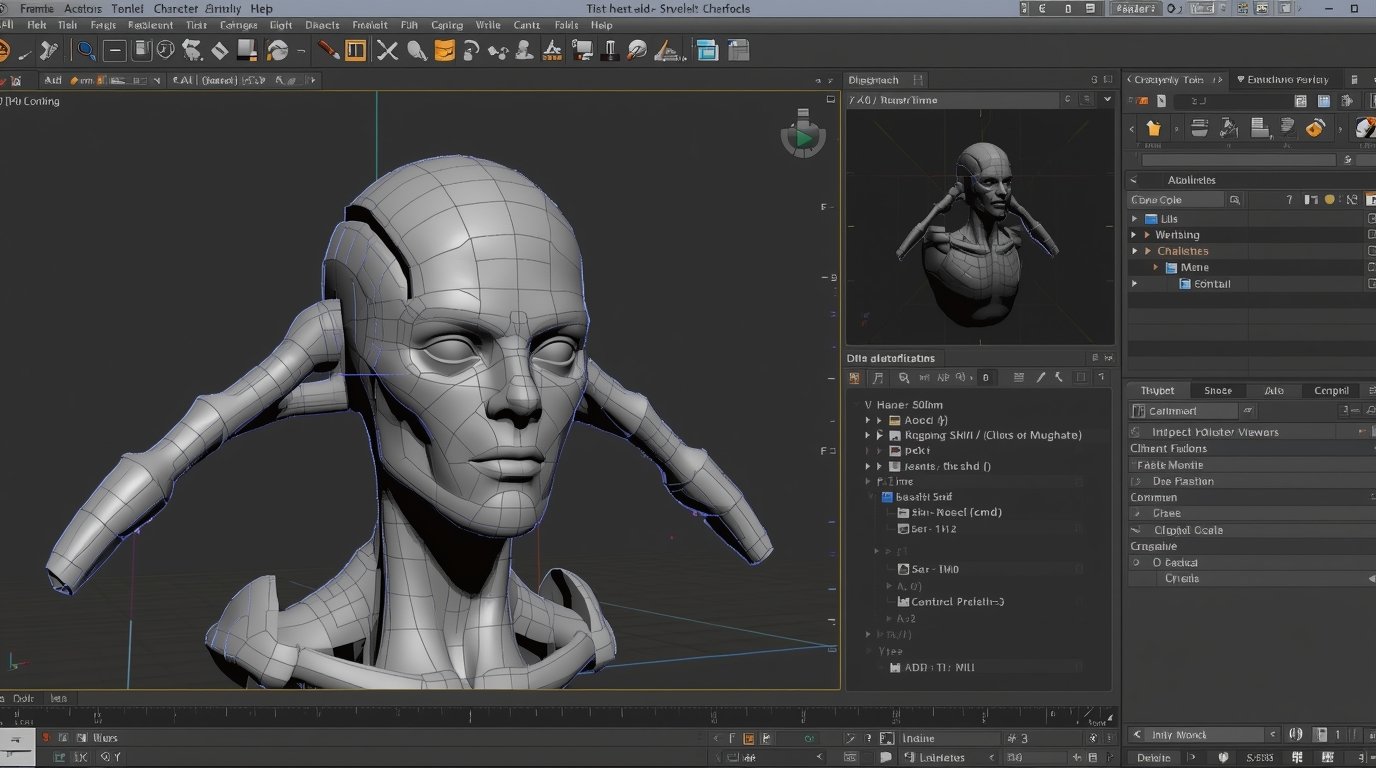Image resolution: width=1376 pixels, height=768 pixels.
Task: Toggle the checkbox on the Chalishes row
Action: 1370,251
